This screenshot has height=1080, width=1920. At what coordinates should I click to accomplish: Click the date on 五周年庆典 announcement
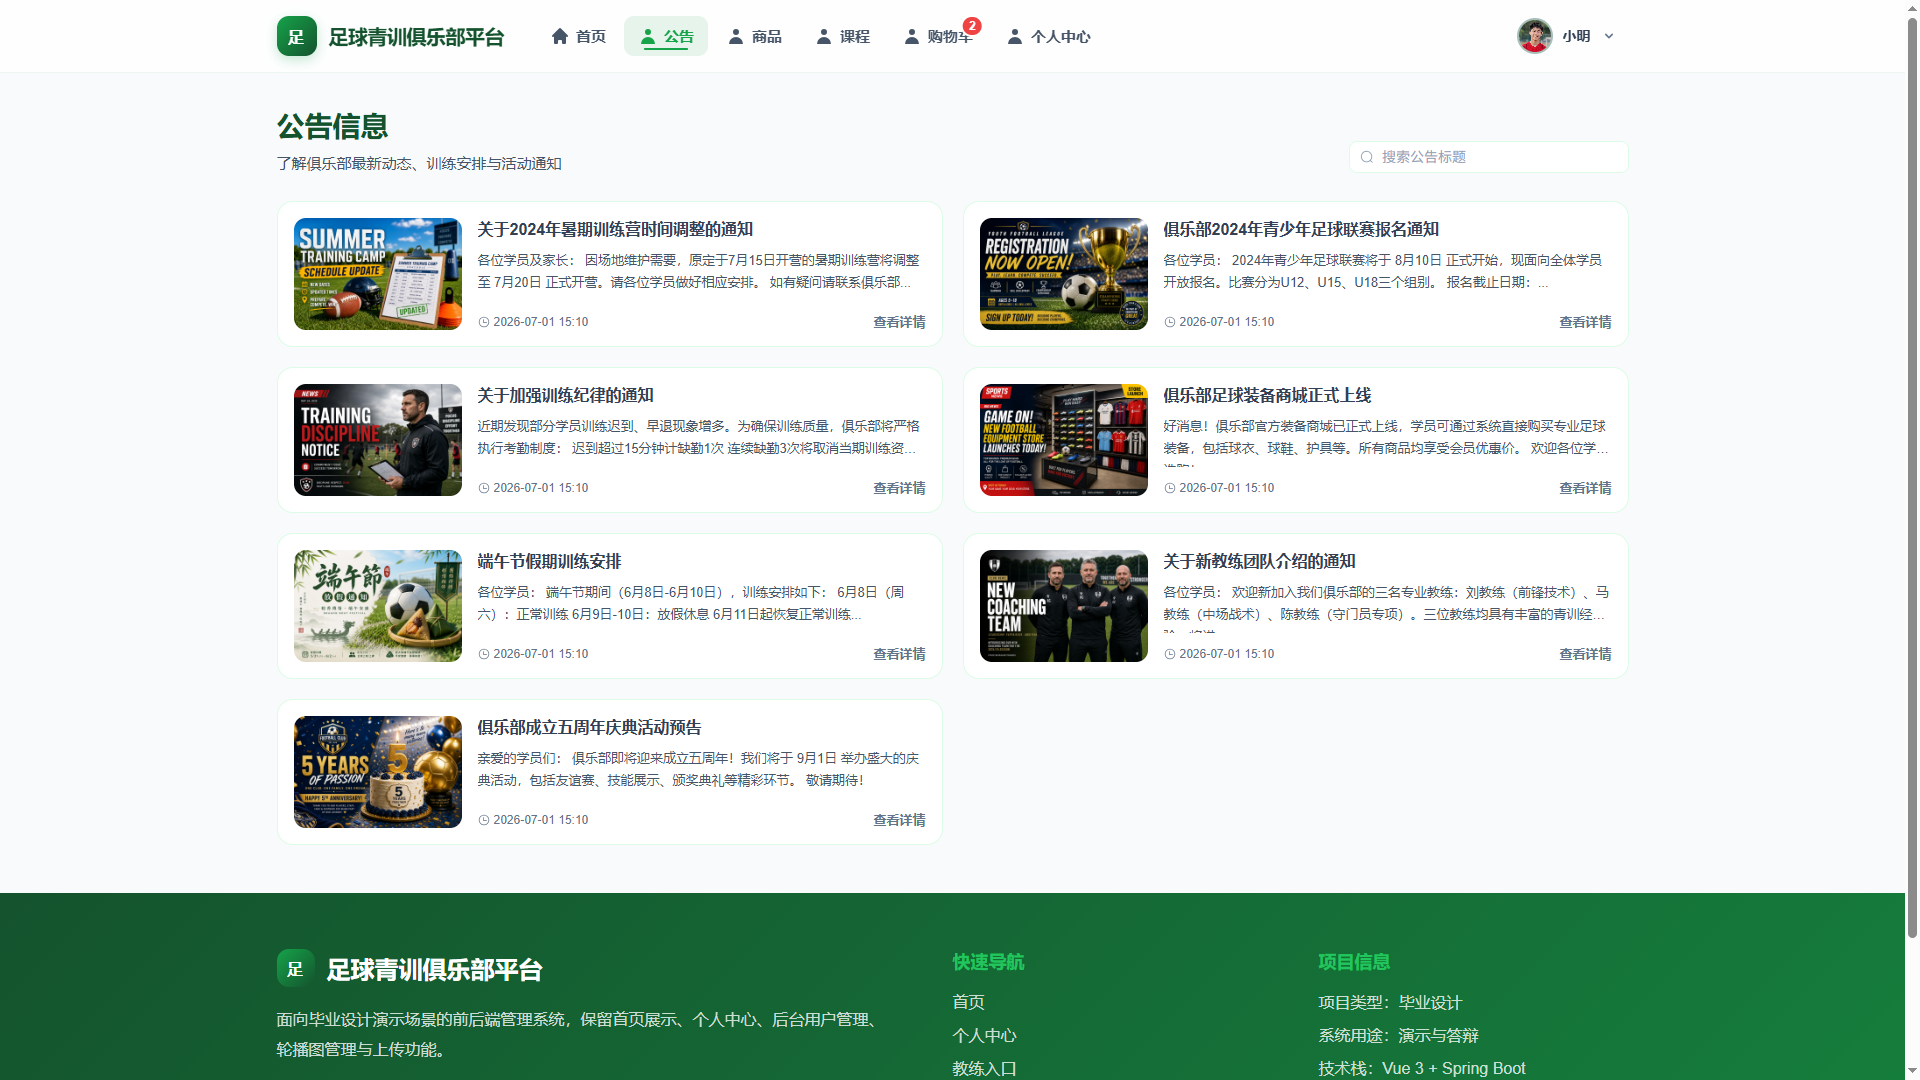click(x=541, y=820)
